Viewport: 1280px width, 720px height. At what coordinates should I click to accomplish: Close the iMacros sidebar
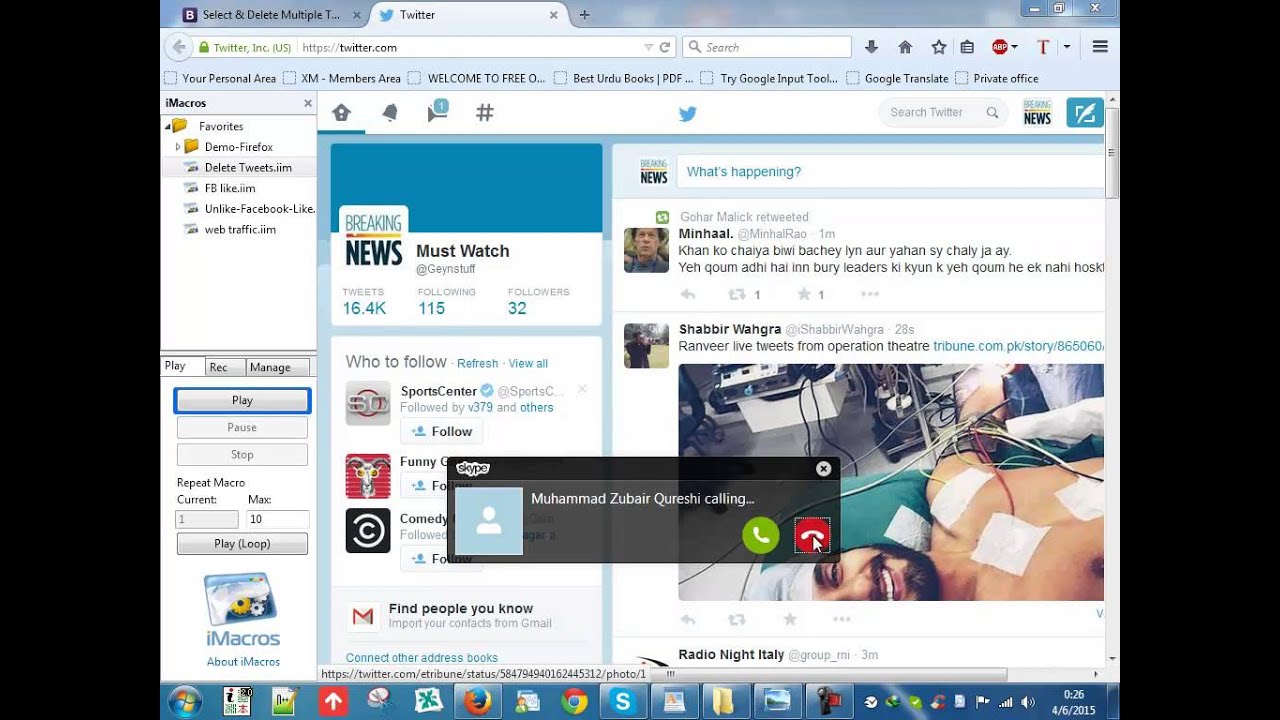point(308,103)
